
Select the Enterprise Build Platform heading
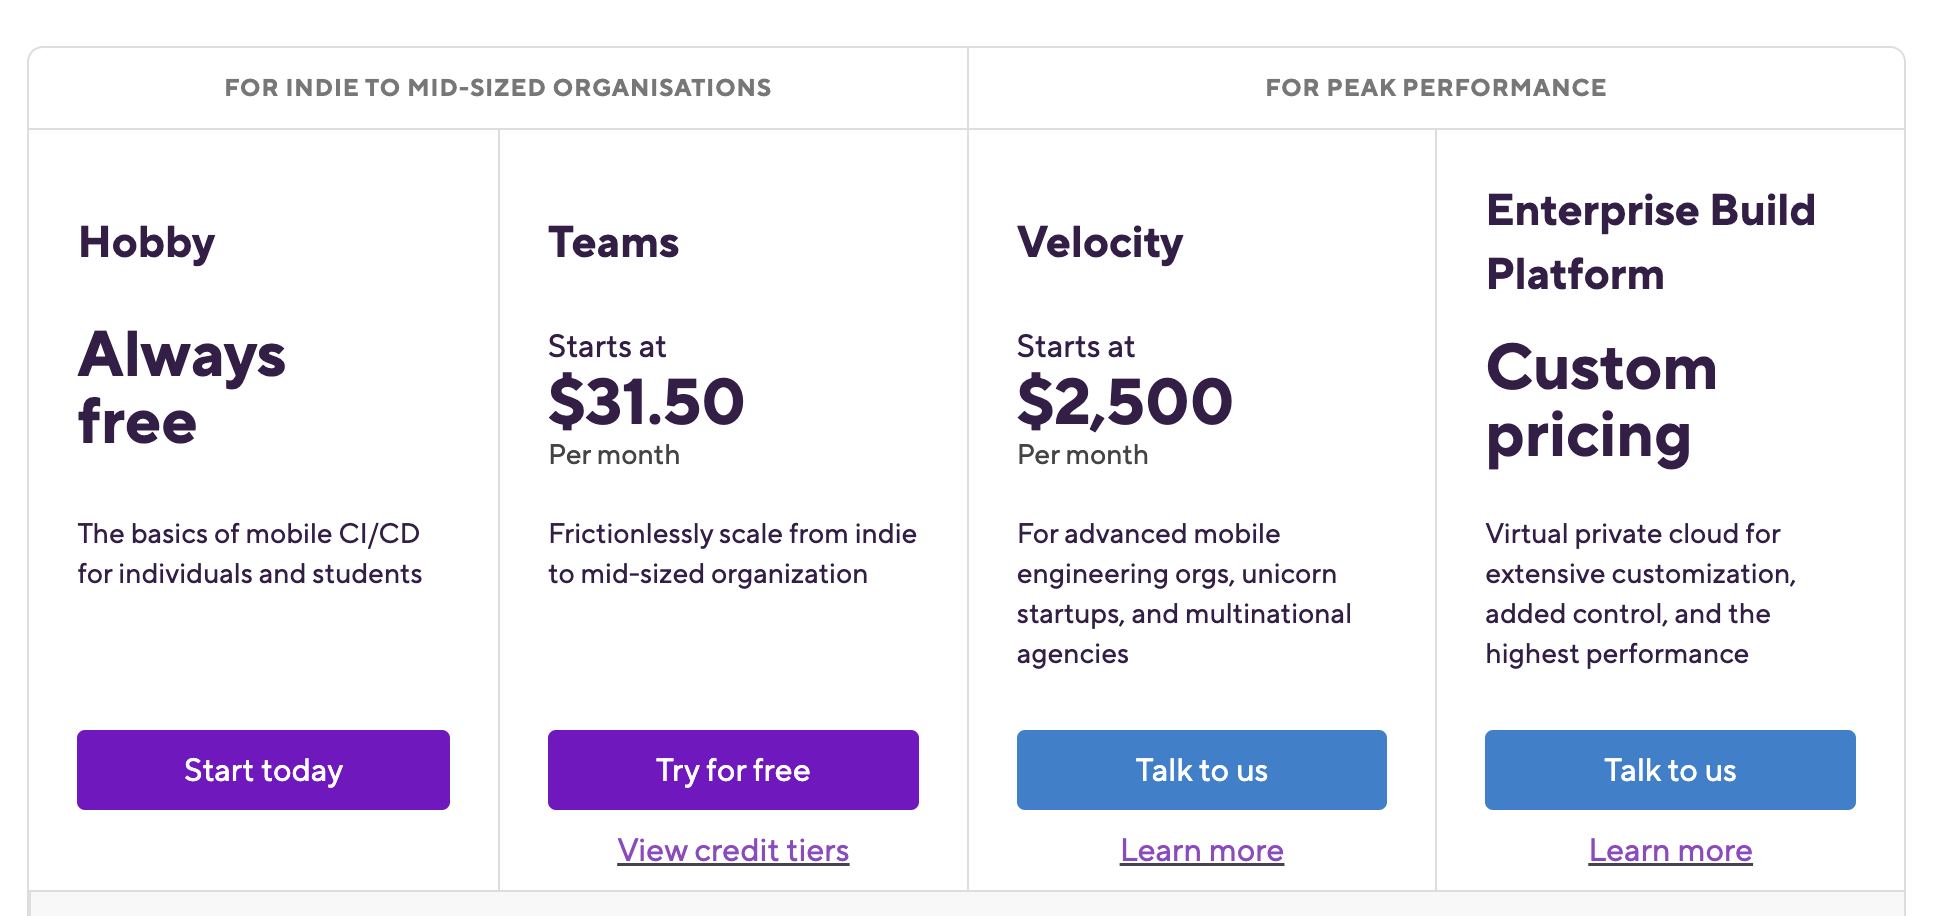click(1650, 242)
